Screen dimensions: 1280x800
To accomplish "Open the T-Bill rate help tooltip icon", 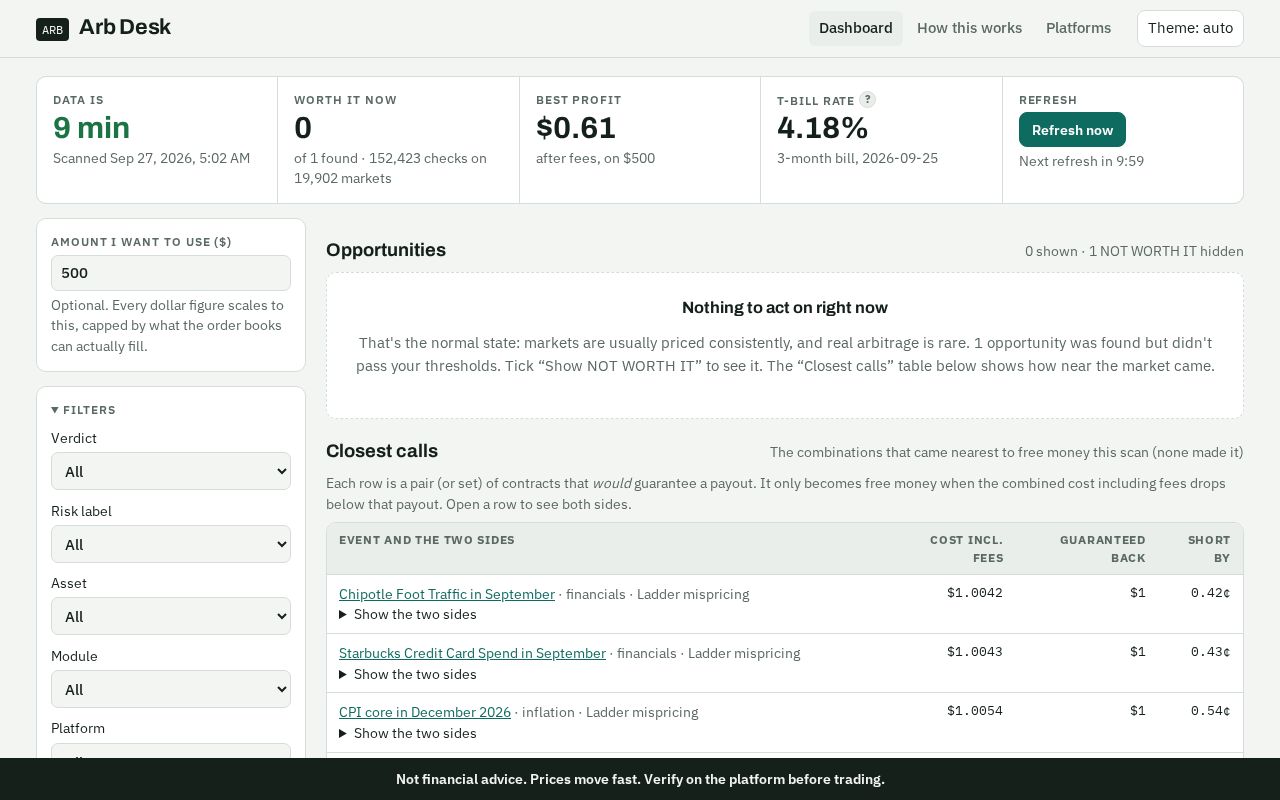I will pyautogui.click(x=868, y=99).
